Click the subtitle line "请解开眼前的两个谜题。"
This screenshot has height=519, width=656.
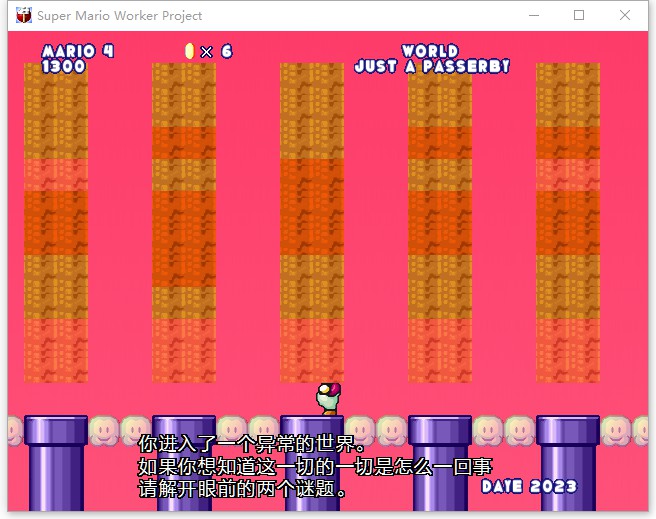(243, 488)
